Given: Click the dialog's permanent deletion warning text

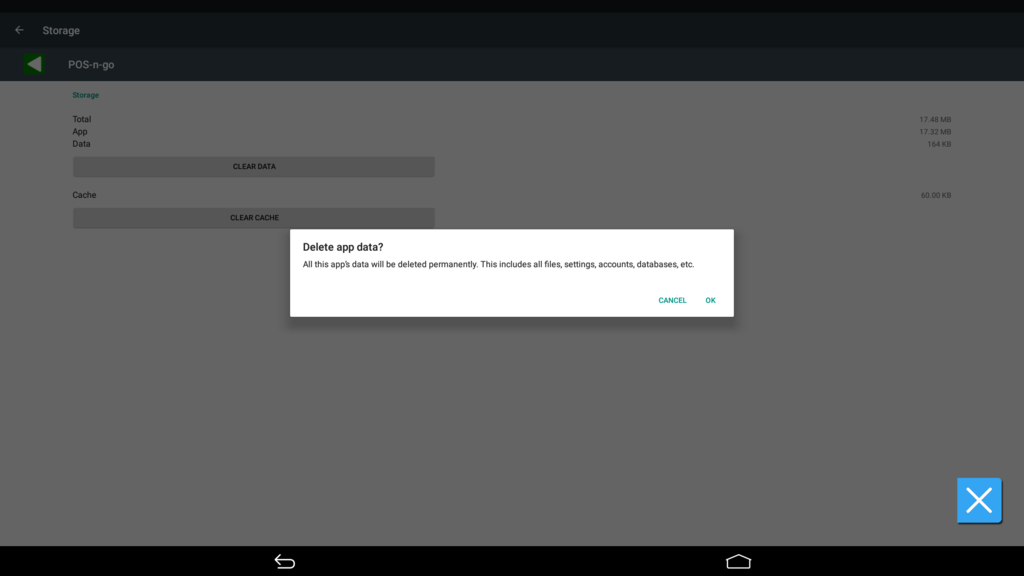Looking at the screenshot, I should click(498, 264).
